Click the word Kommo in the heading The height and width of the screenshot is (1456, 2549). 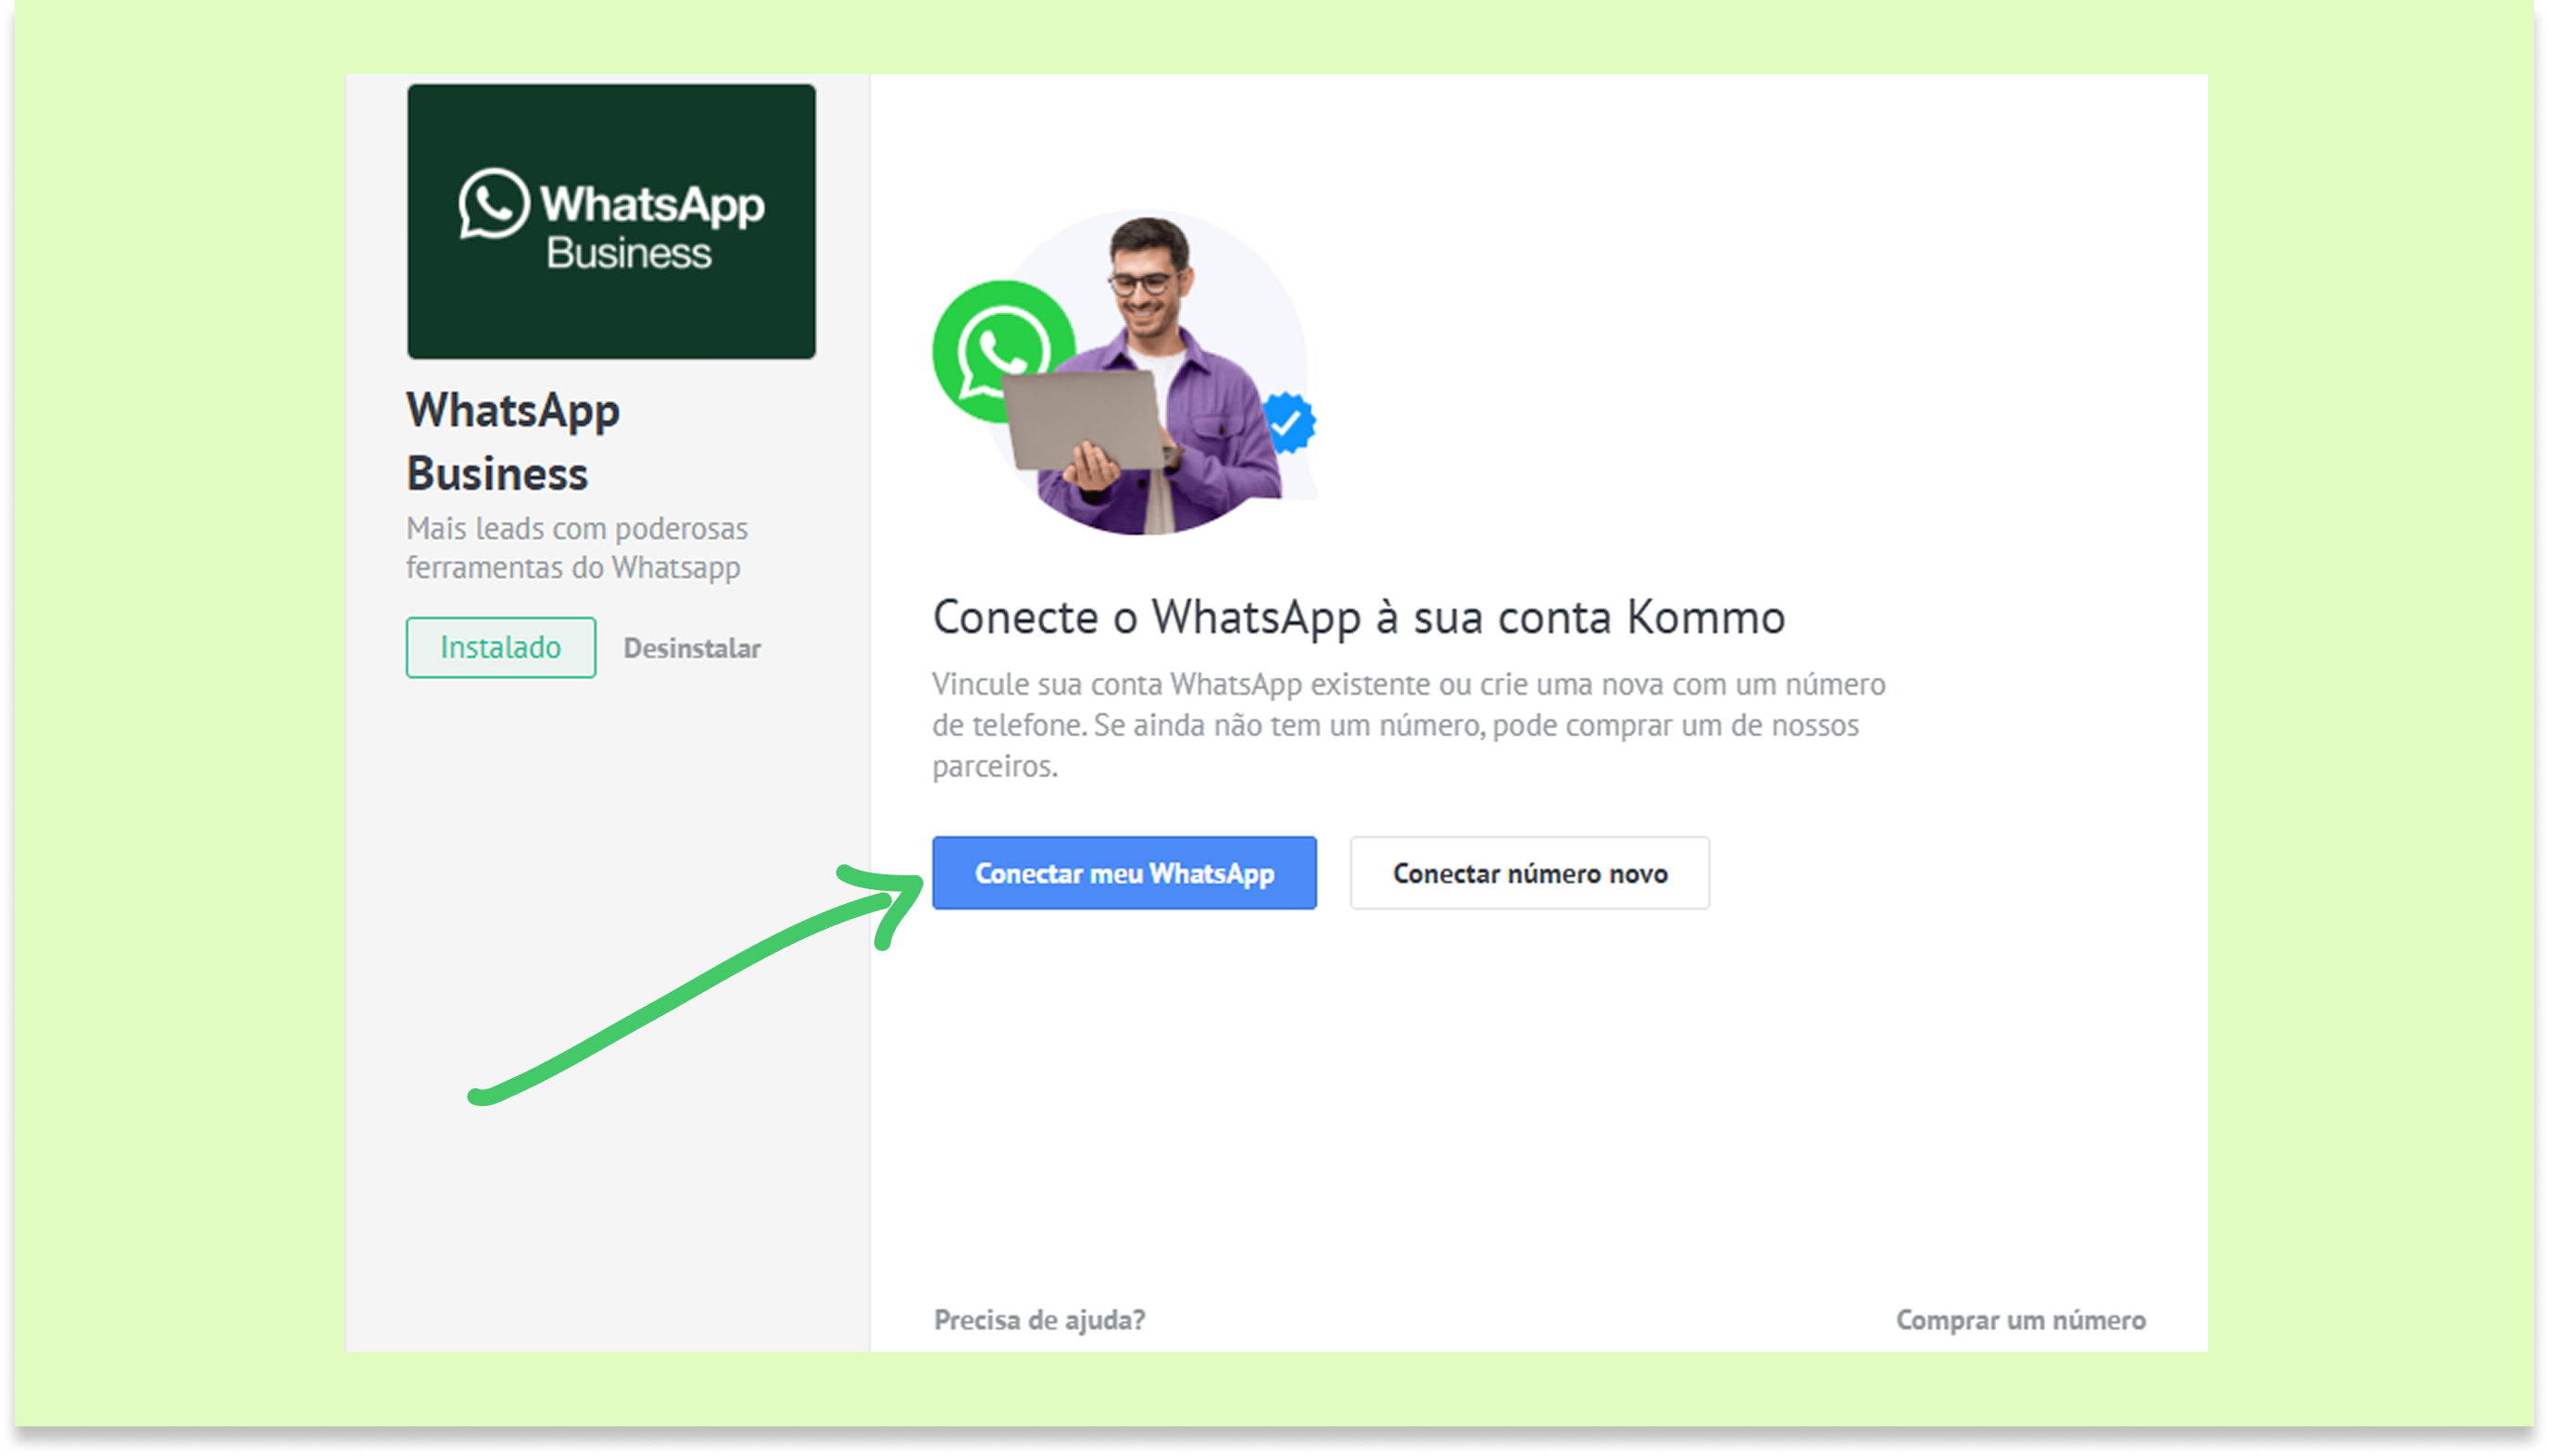coord(1704,616)
